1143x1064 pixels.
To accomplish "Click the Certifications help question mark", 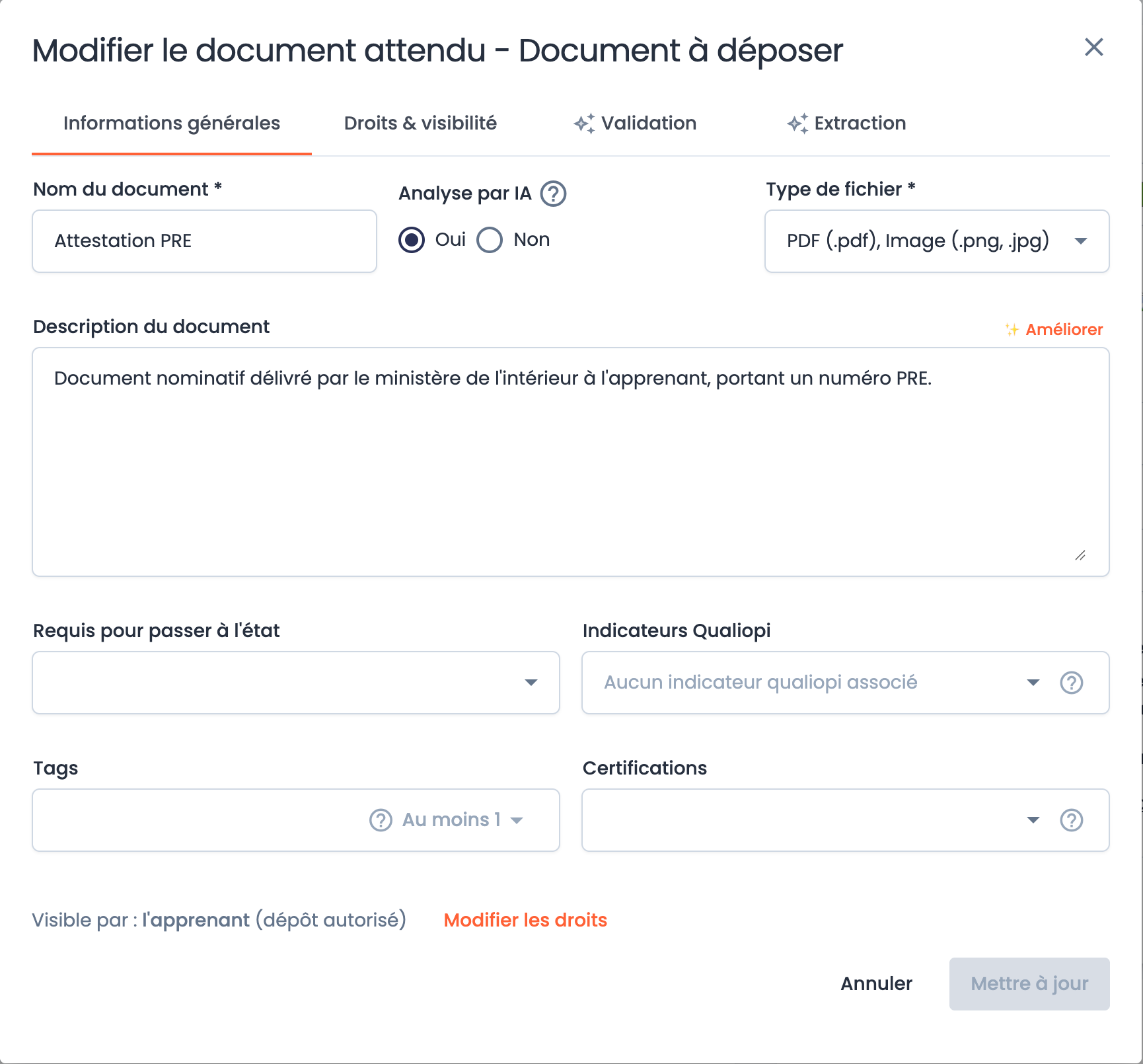I will pyautogui.click(x=1071, y=820).
